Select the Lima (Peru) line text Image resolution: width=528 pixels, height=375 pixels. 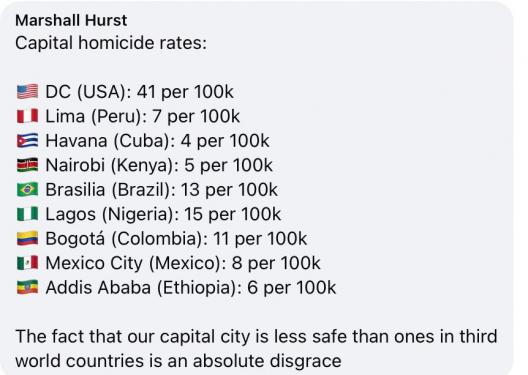(142, 116)
